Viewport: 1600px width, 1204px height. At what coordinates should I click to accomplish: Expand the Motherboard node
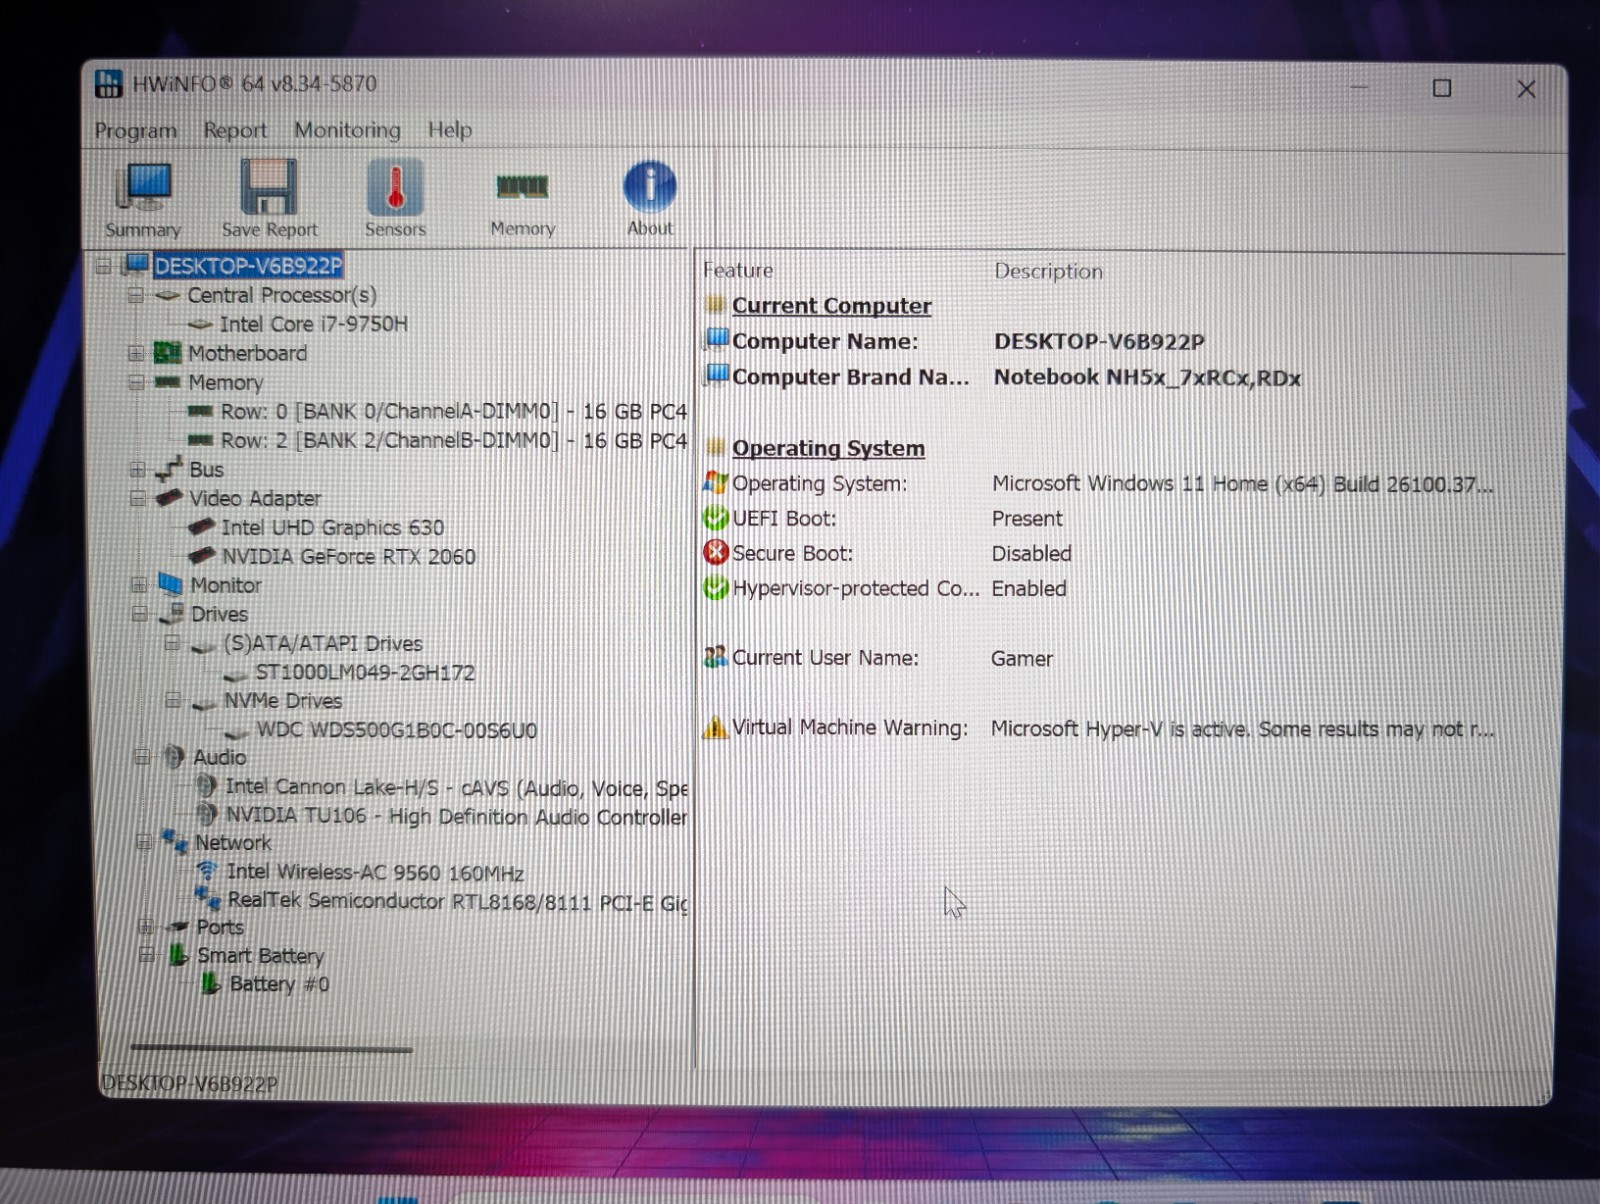click(x=135, y=353)
